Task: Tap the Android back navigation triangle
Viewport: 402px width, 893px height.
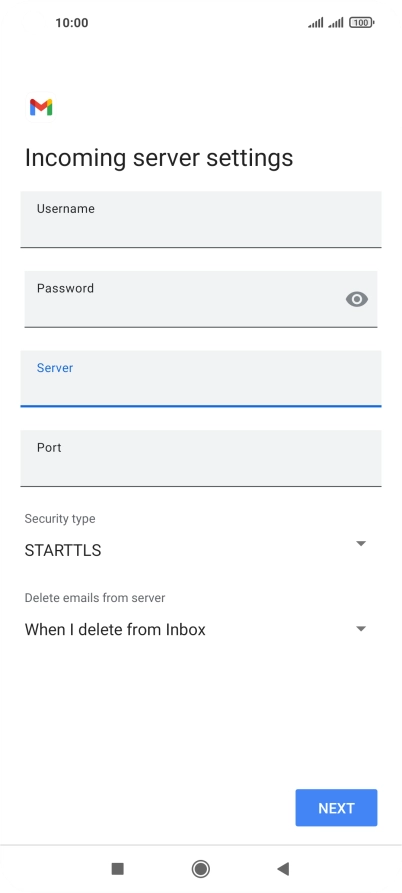Action: 283,869
